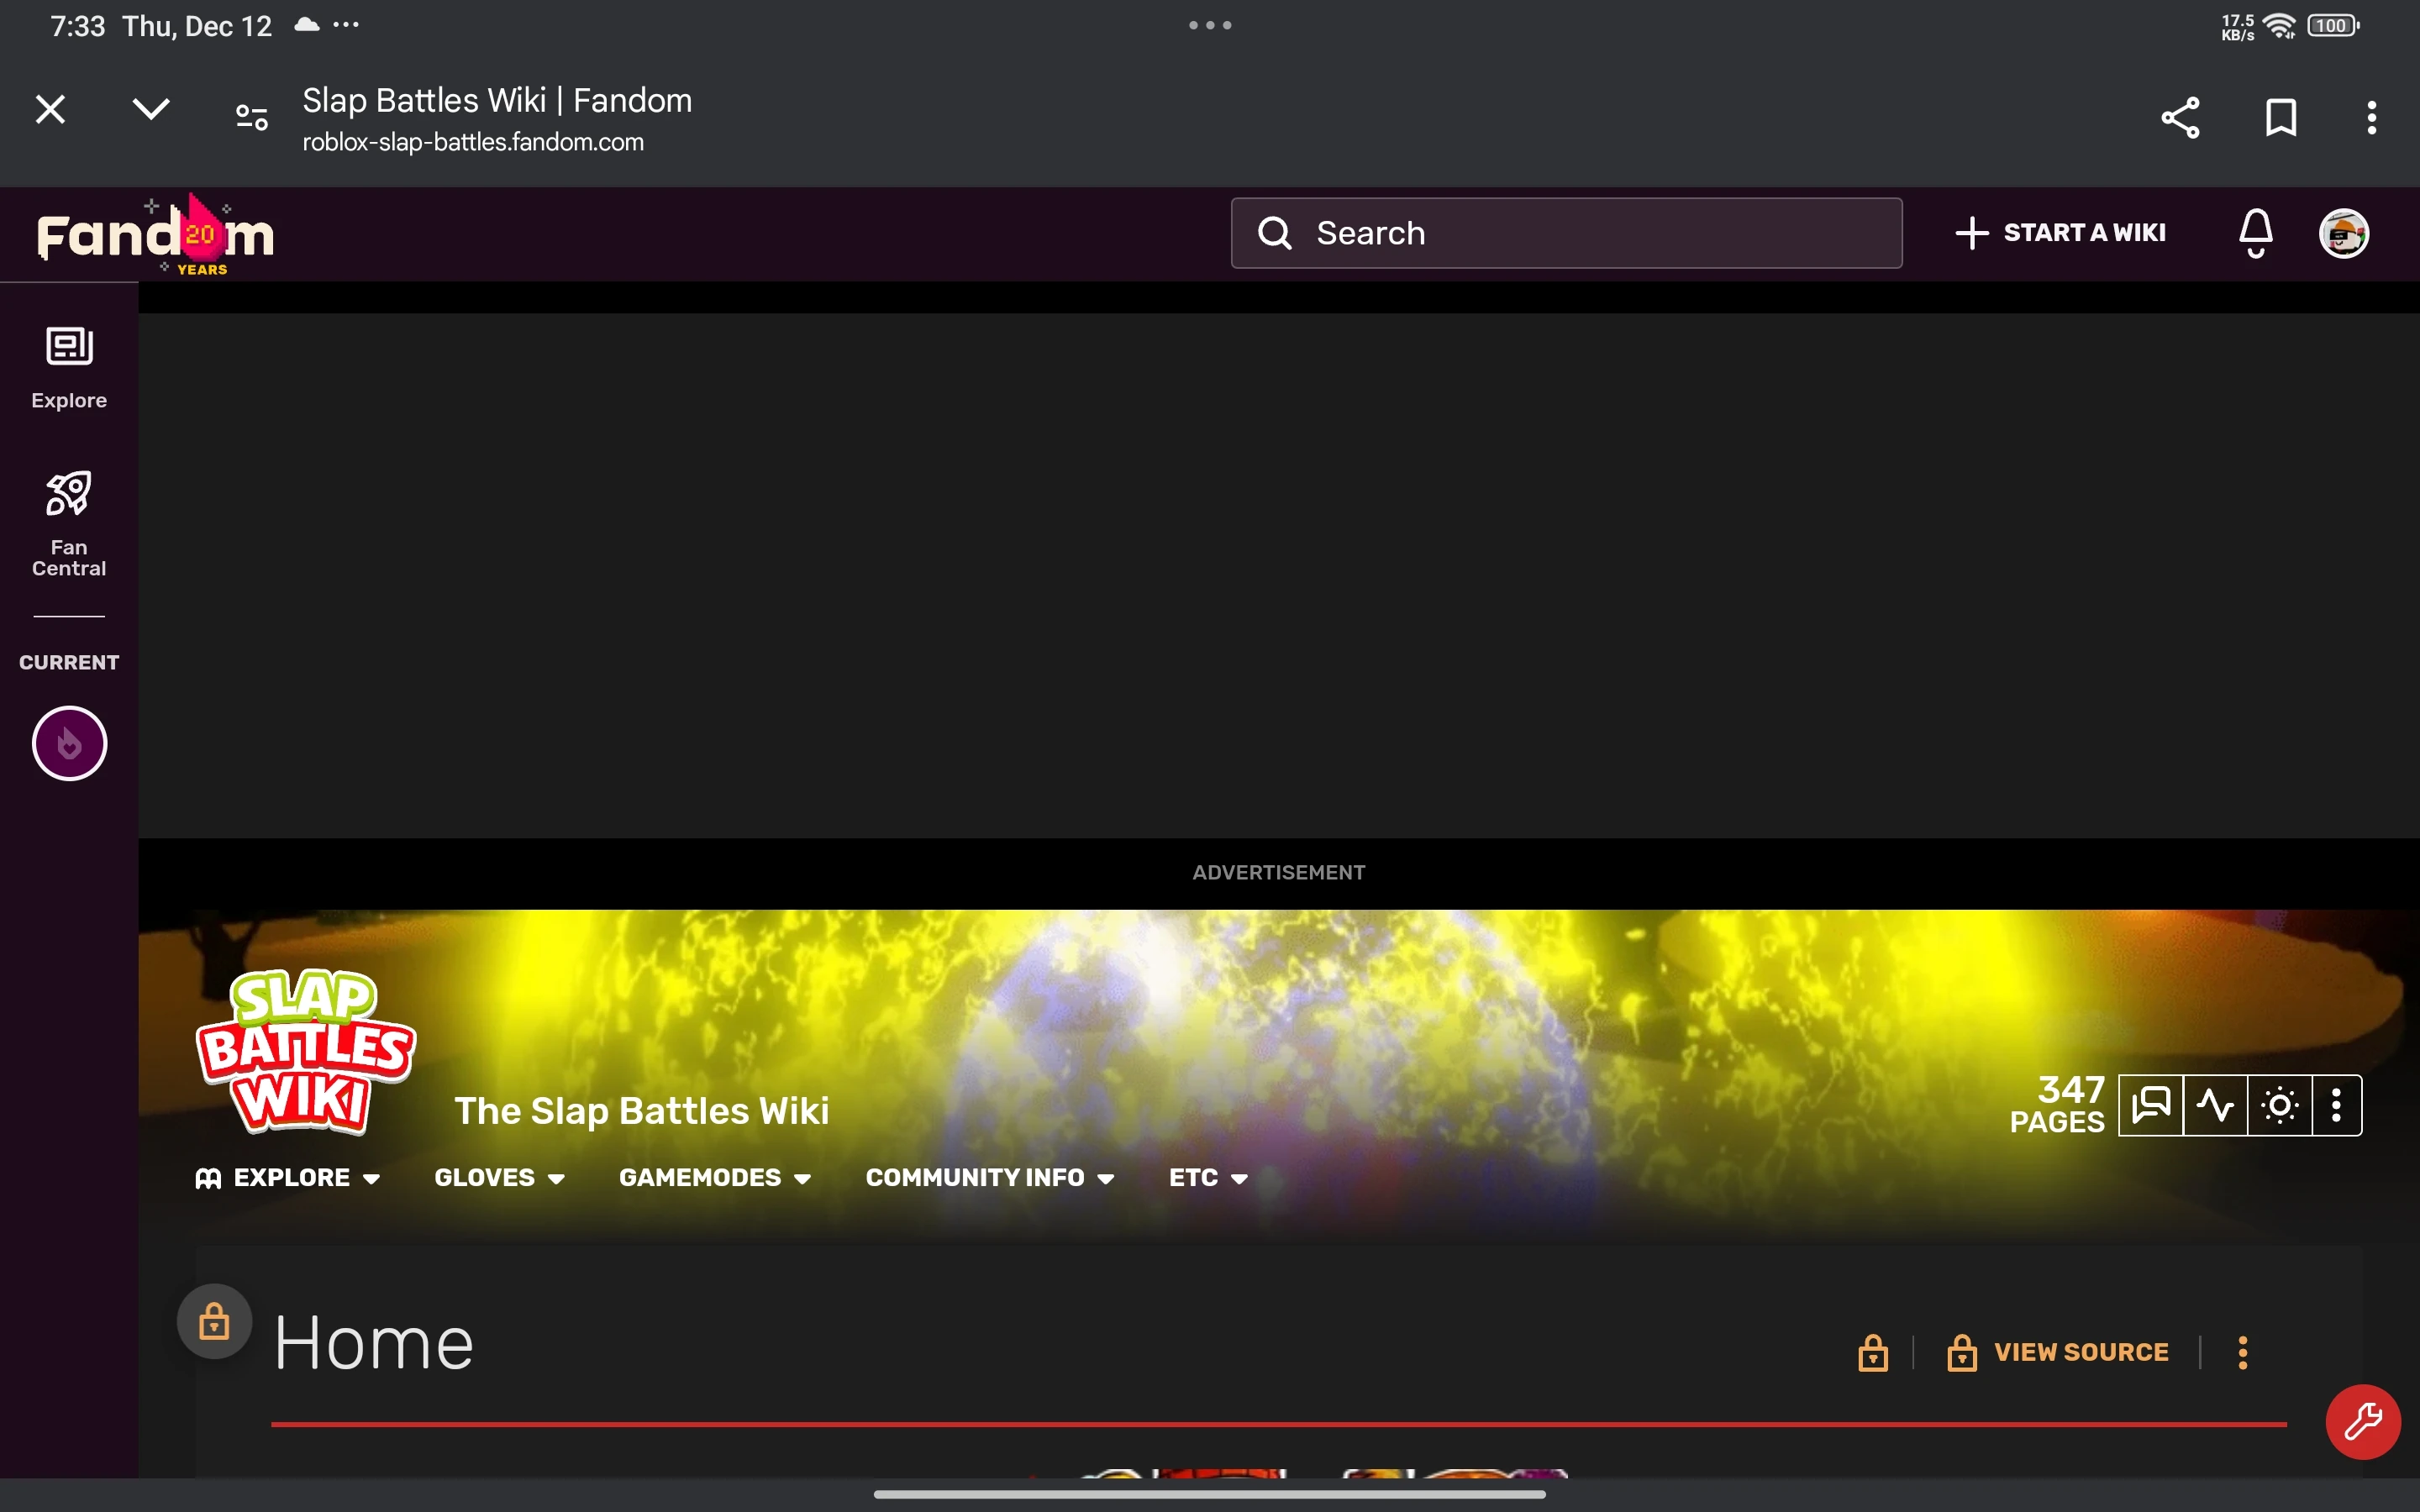Click the Fandom 20 Years logo

155,232
